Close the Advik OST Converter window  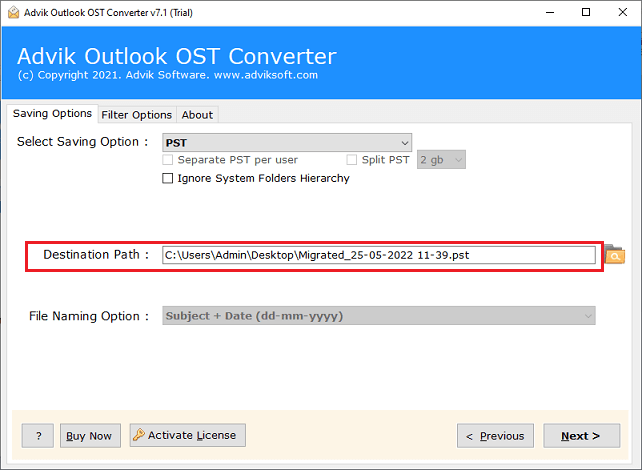(622, 12)
